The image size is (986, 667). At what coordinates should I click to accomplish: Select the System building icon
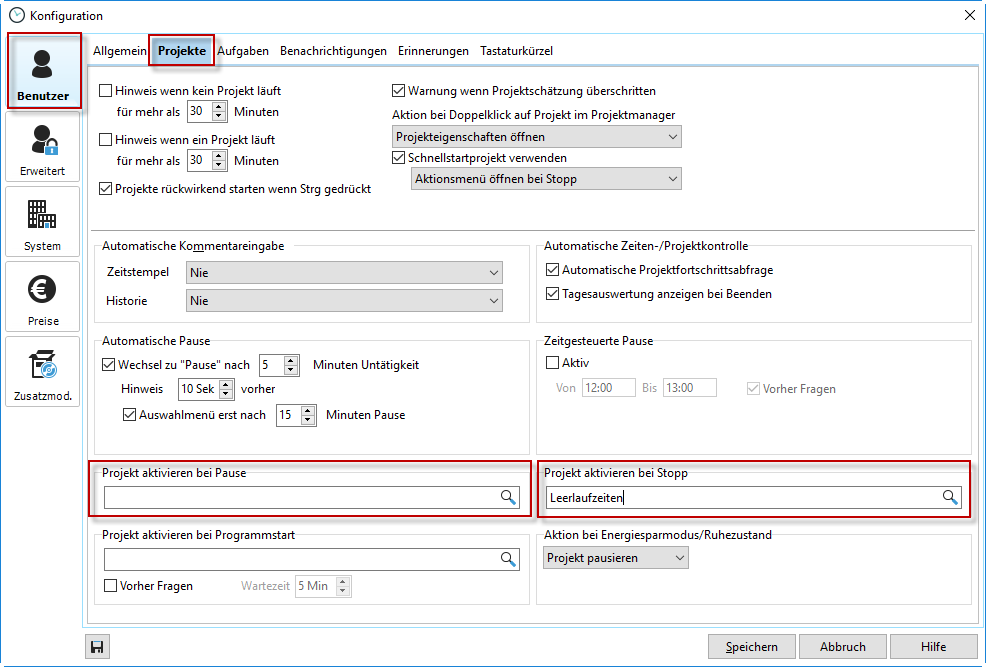coord(43,222)
